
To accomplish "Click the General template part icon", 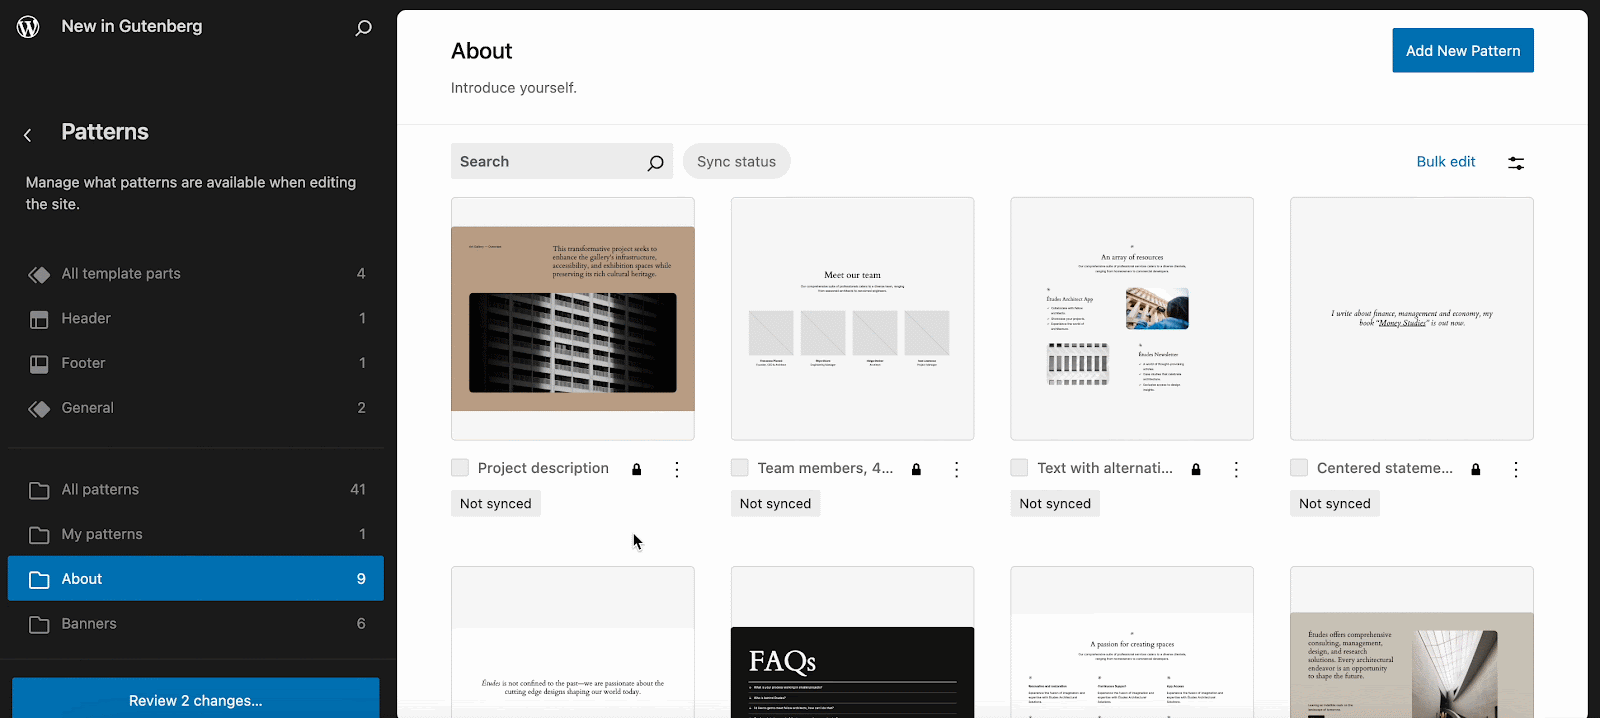I will pyautogui.click(x=39, y=408).
